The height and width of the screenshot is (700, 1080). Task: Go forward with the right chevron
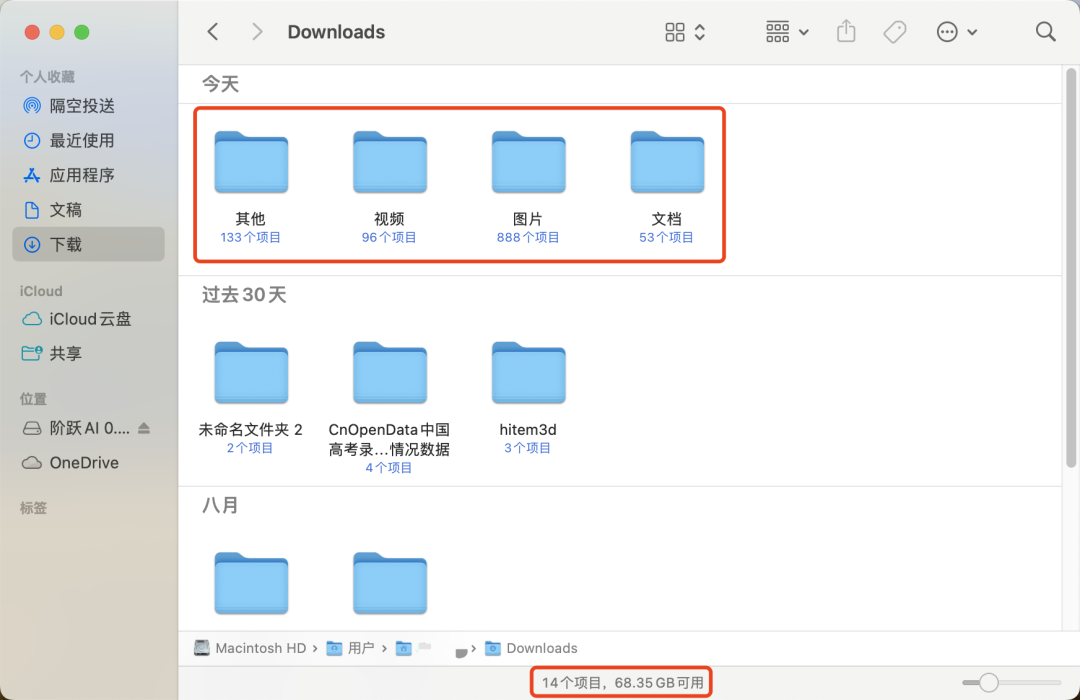coord(257,32)
